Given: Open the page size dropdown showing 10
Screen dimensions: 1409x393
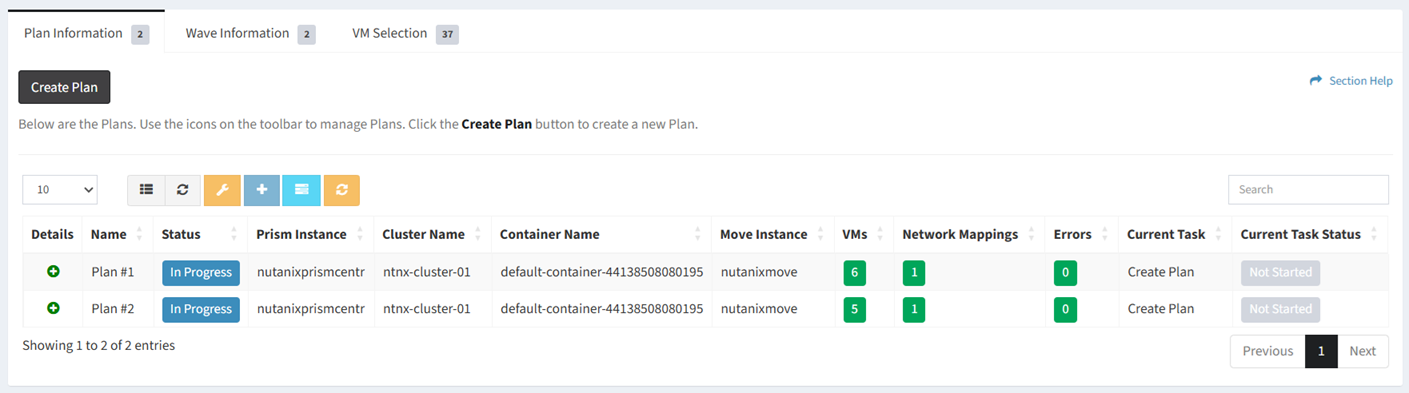Looking at the screenshot, I should click(x=60, y=190).
